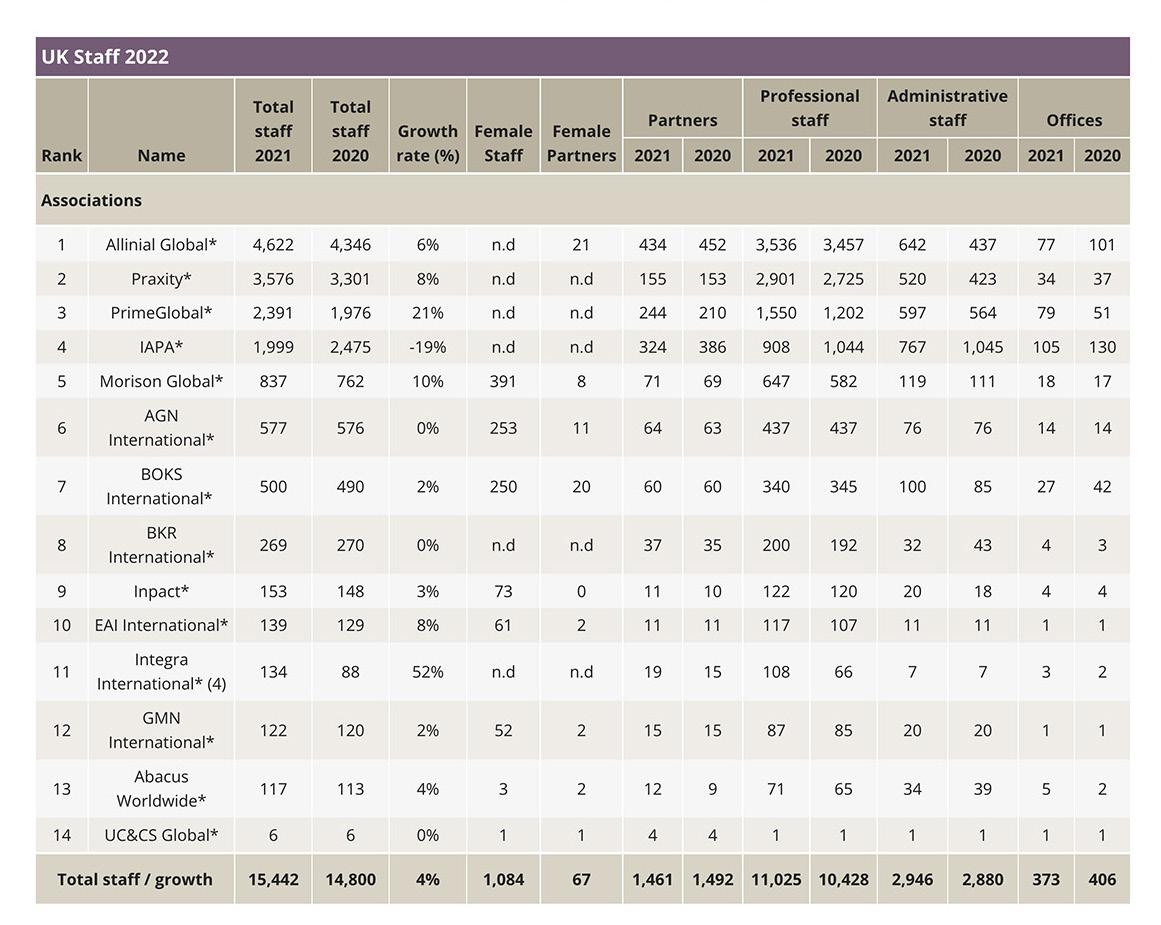
Task: Click the 15,442 total staff 2021 sum
Action: tap(273, 879)
